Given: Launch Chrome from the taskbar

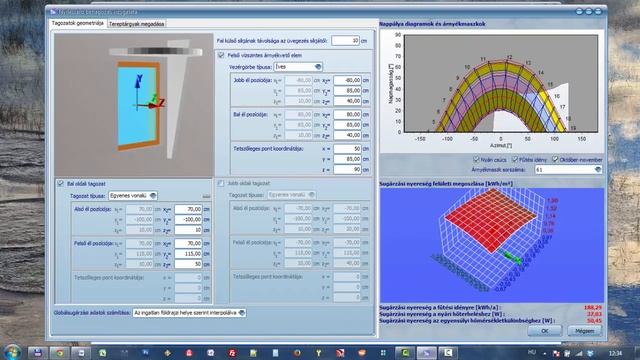Looking at the screenshot, I should point(60,353).
